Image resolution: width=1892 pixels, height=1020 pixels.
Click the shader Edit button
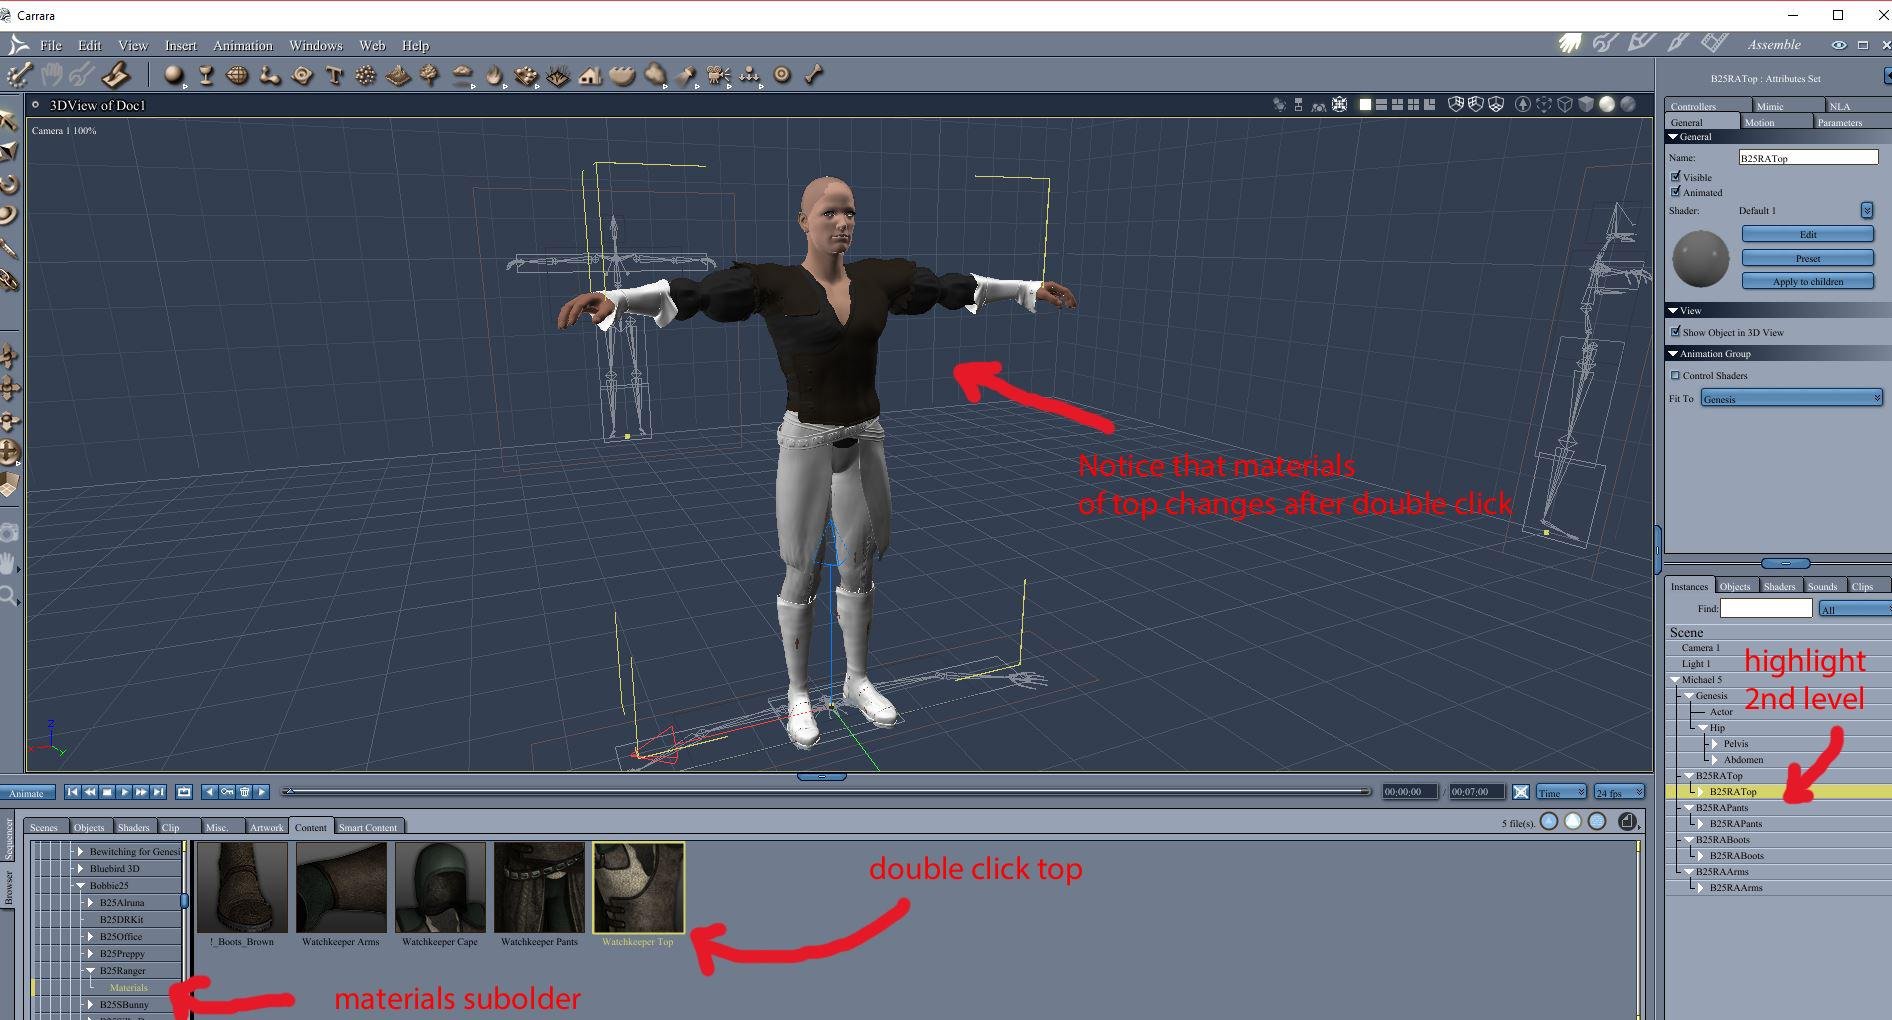(x=1808, y=234)
